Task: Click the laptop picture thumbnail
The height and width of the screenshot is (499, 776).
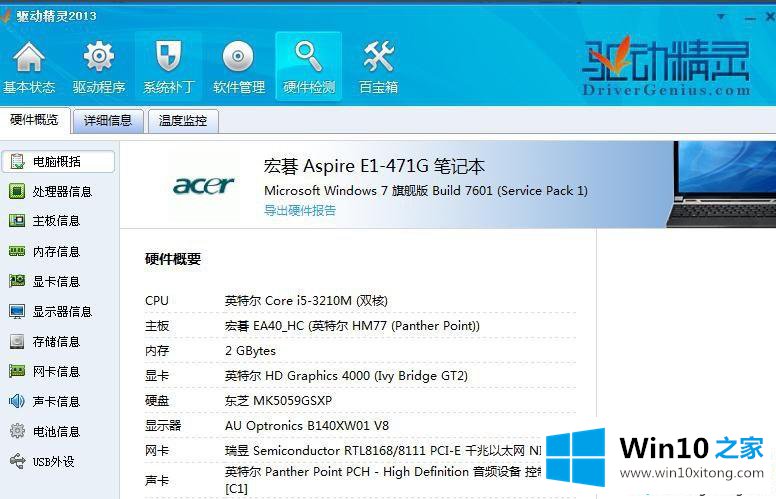Action: click(x=721, y=184)
